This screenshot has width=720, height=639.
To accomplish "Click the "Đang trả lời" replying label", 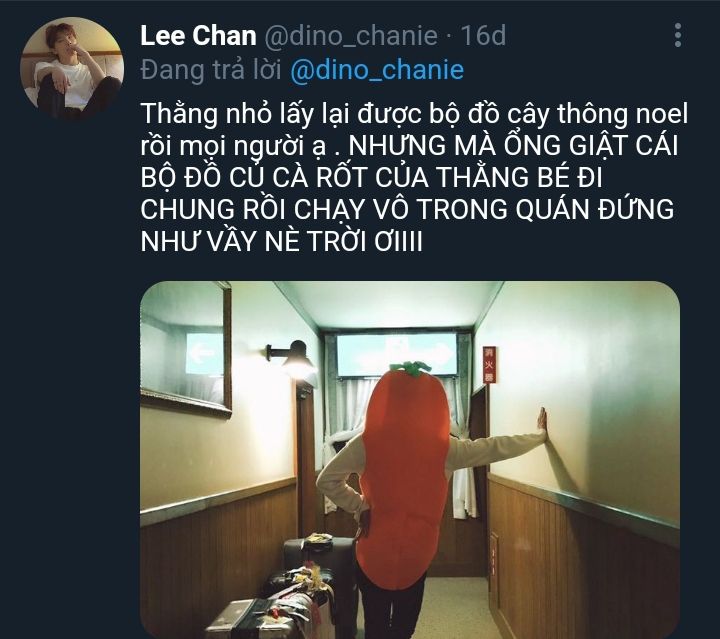I will 211,70.
